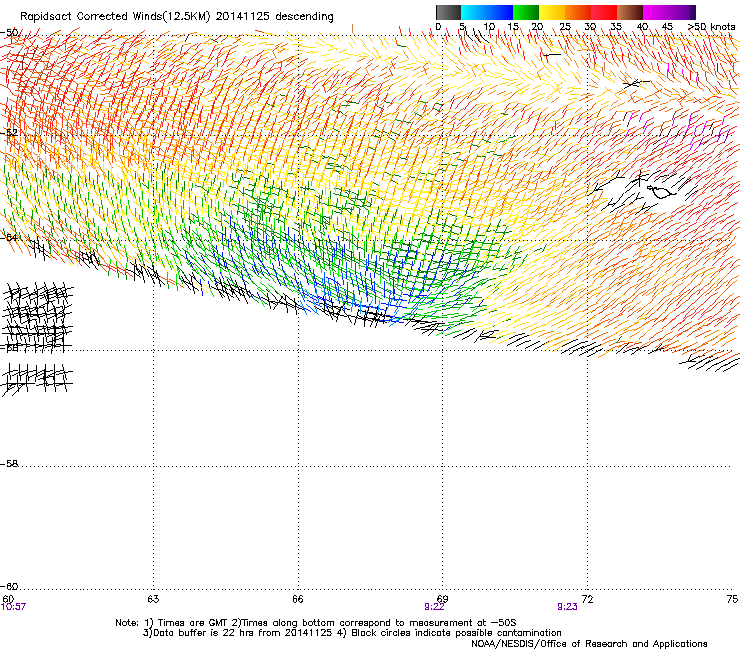
Task: Click the gray 0-5 knots legend swatch
Action: (x=448, y=12)
